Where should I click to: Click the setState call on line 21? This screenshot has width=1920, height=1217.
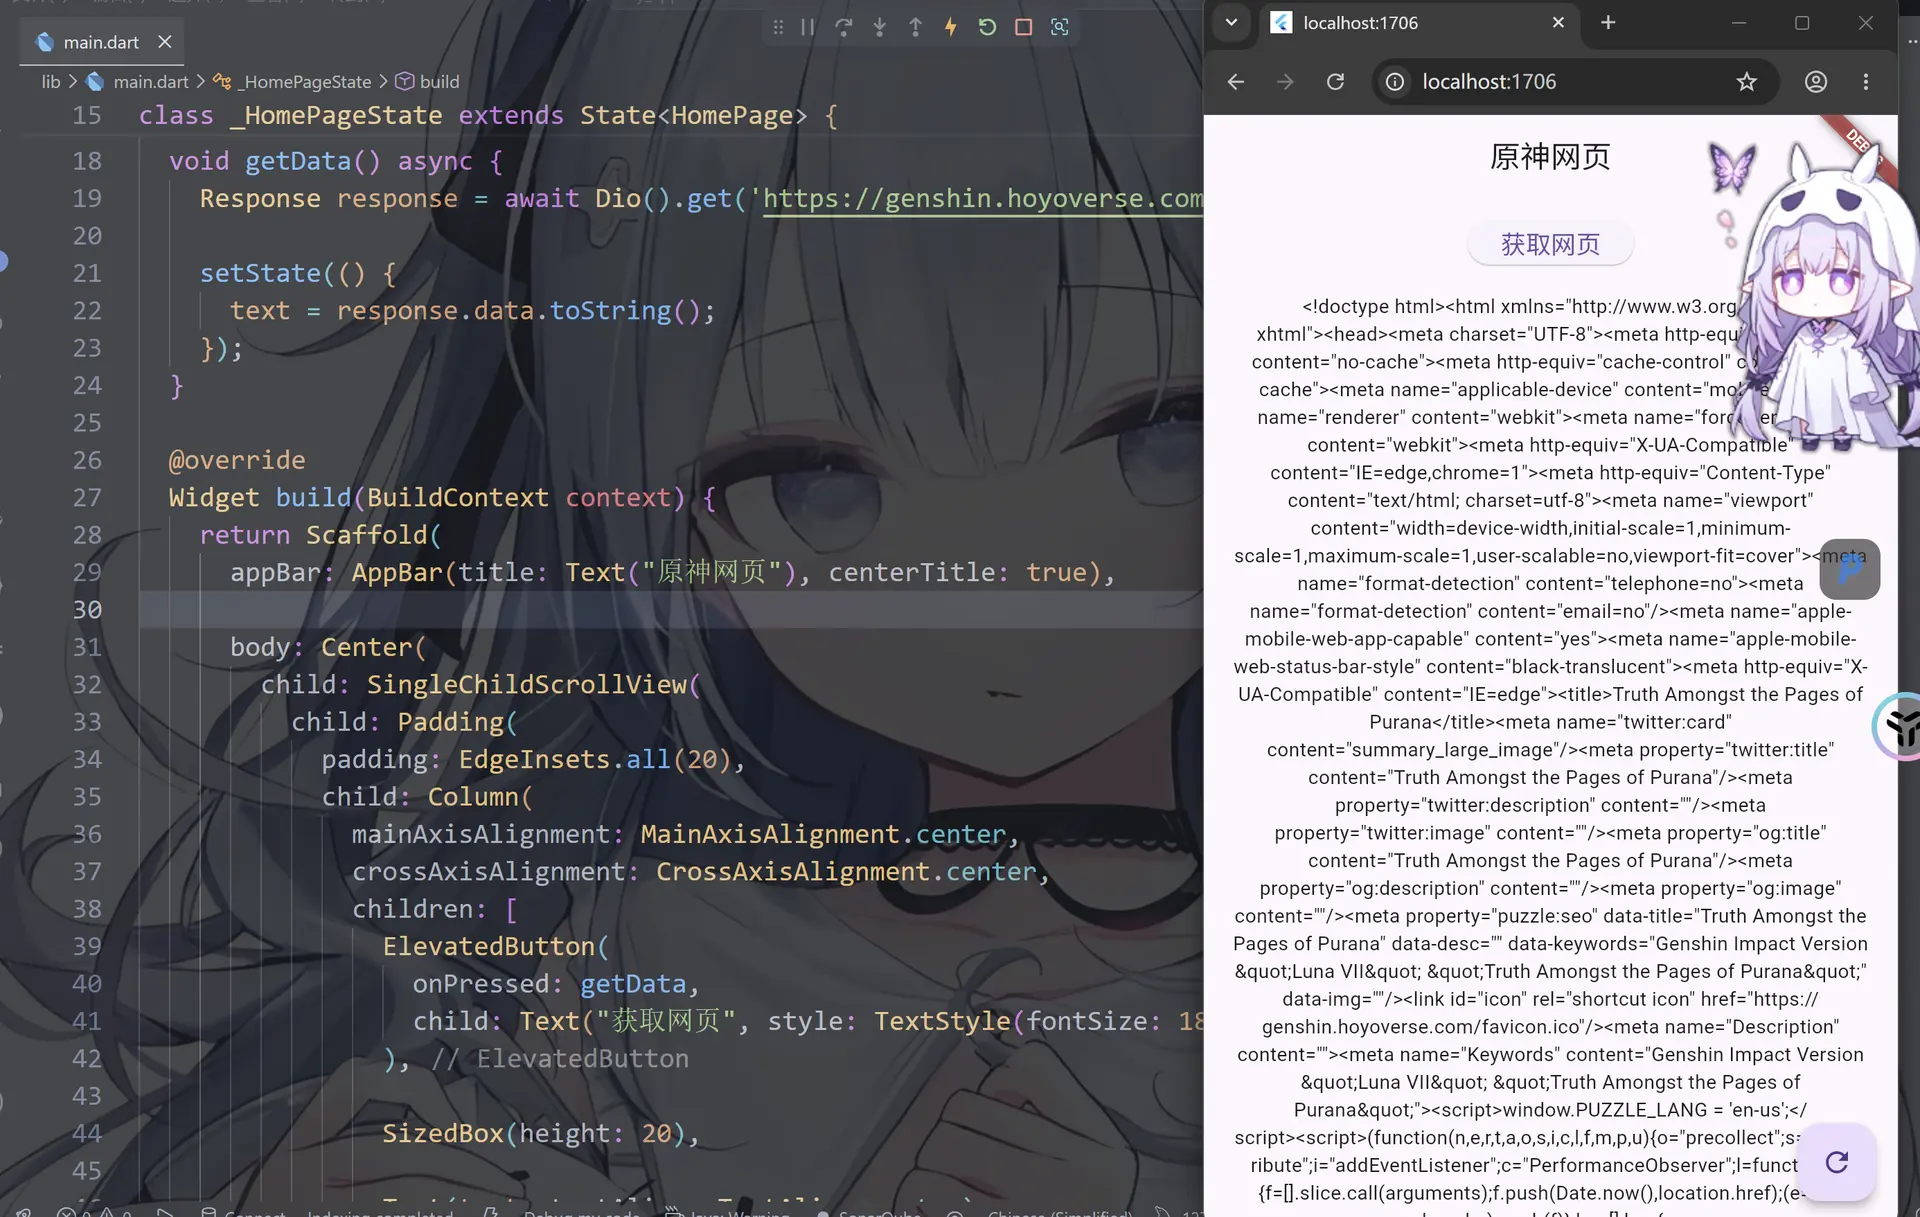point(260,273)
